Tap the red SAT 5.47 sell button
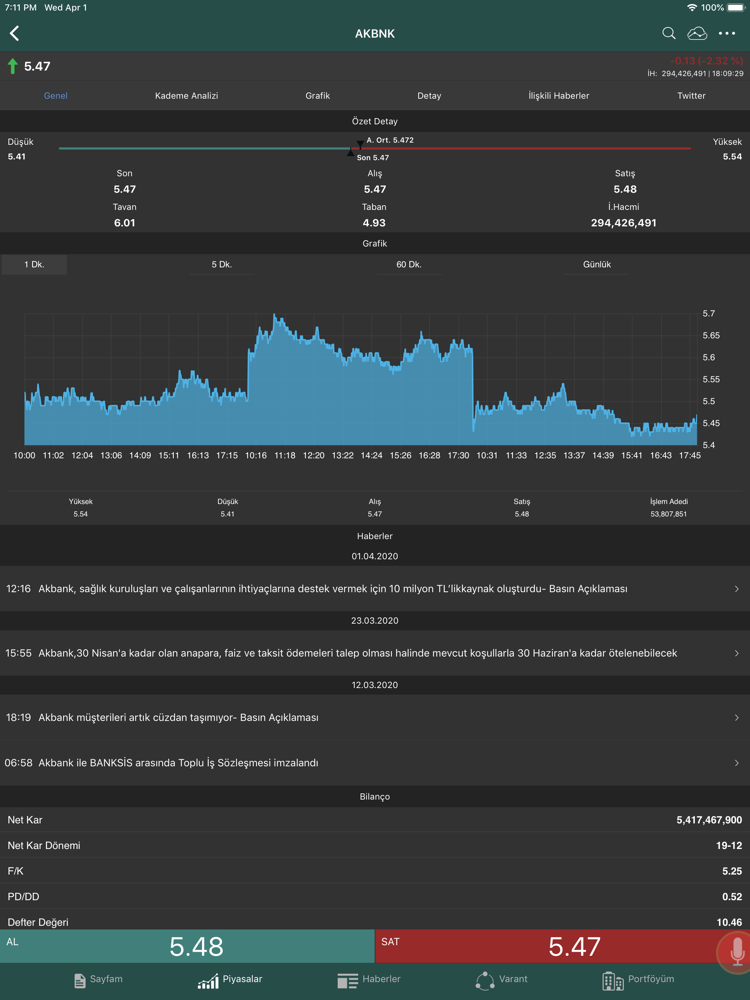 [547, 946]
